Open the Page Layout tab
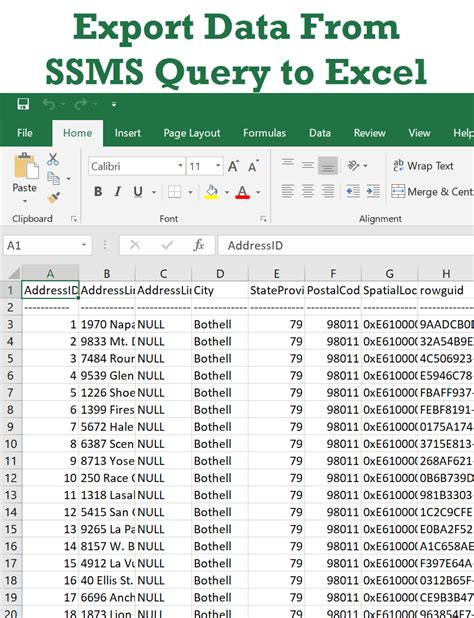This screenshot has width=474, height=618. [x=192, y=133]
